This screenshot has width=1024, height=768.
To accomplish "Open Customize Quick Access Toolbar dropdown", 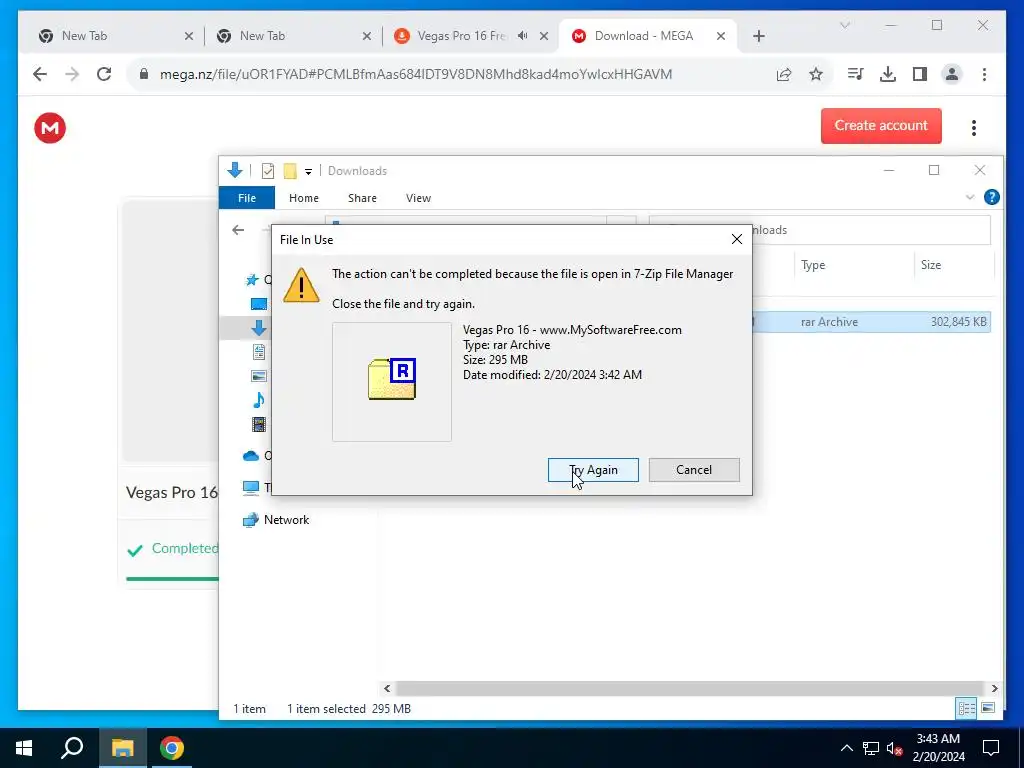I will 308,172.
